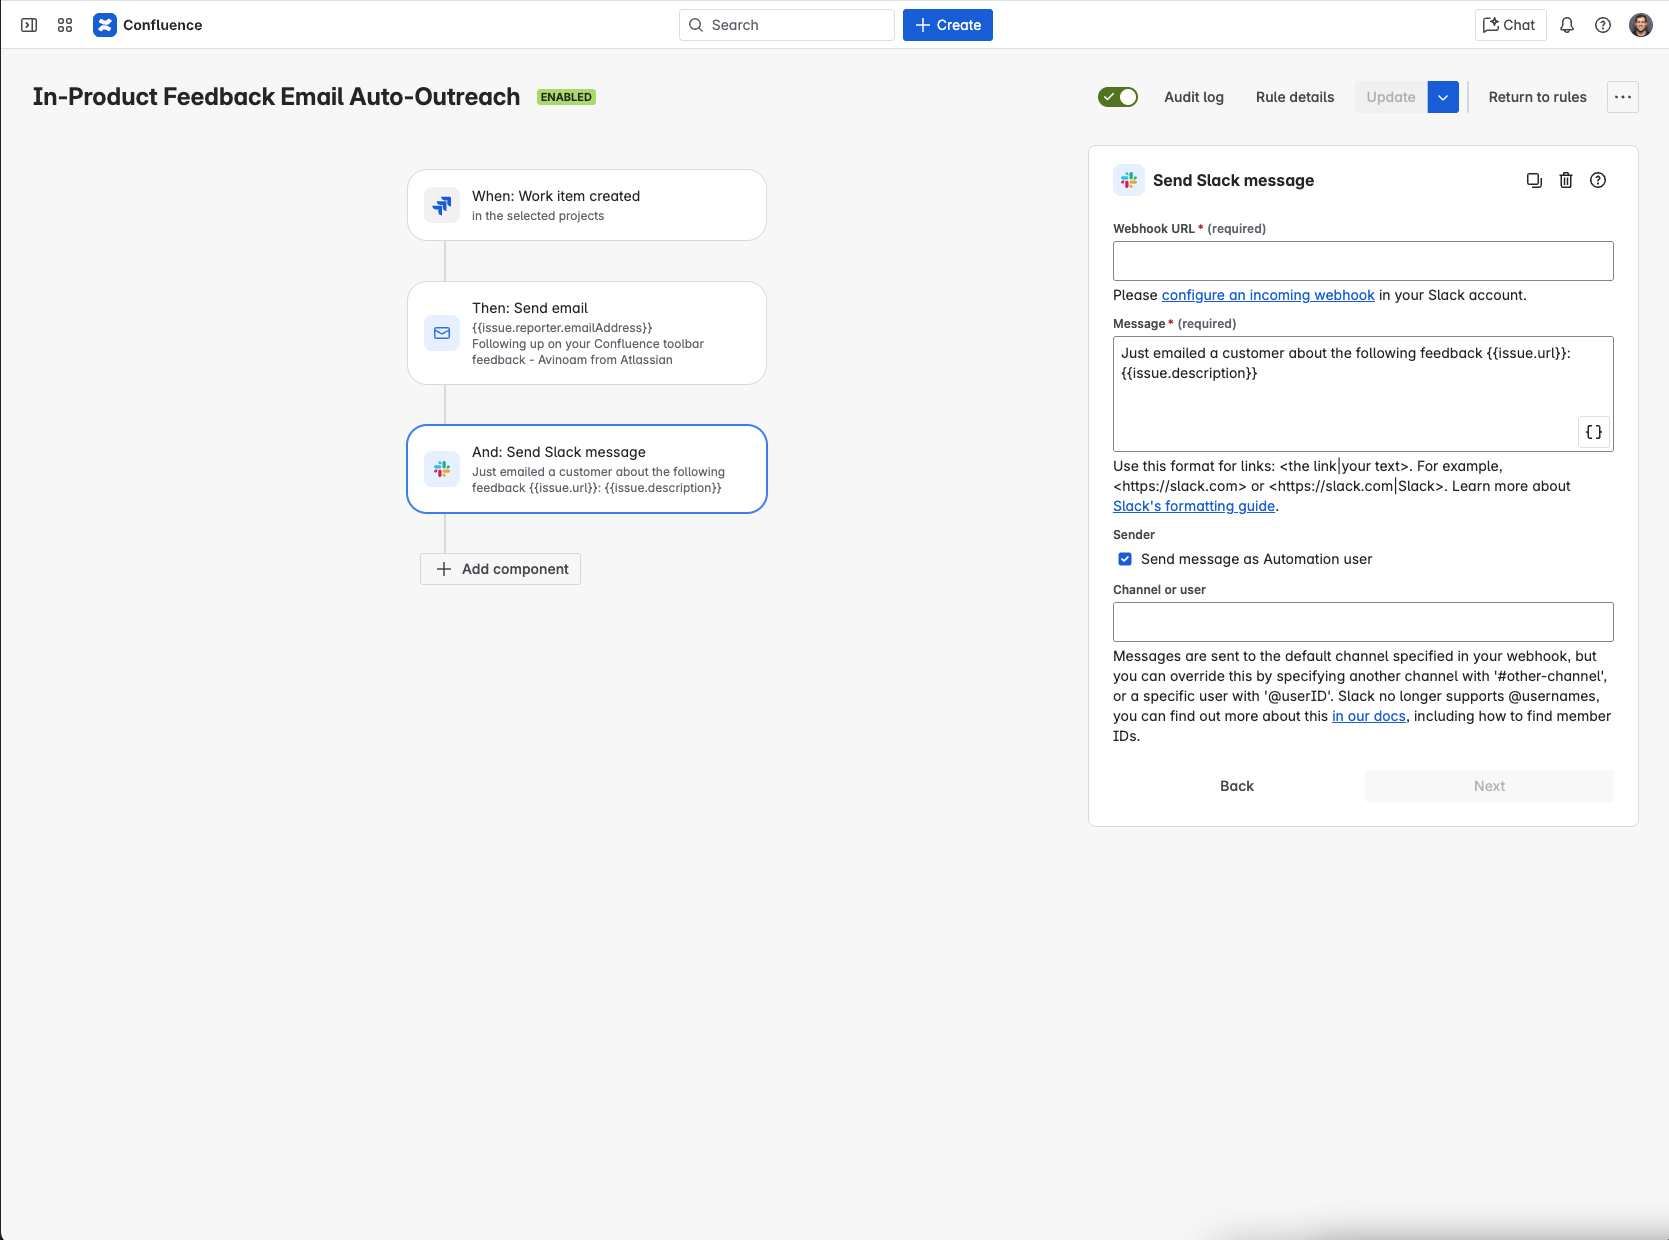
Task: Click the Webhook URL input field
Action: (x=1362, y=260)
